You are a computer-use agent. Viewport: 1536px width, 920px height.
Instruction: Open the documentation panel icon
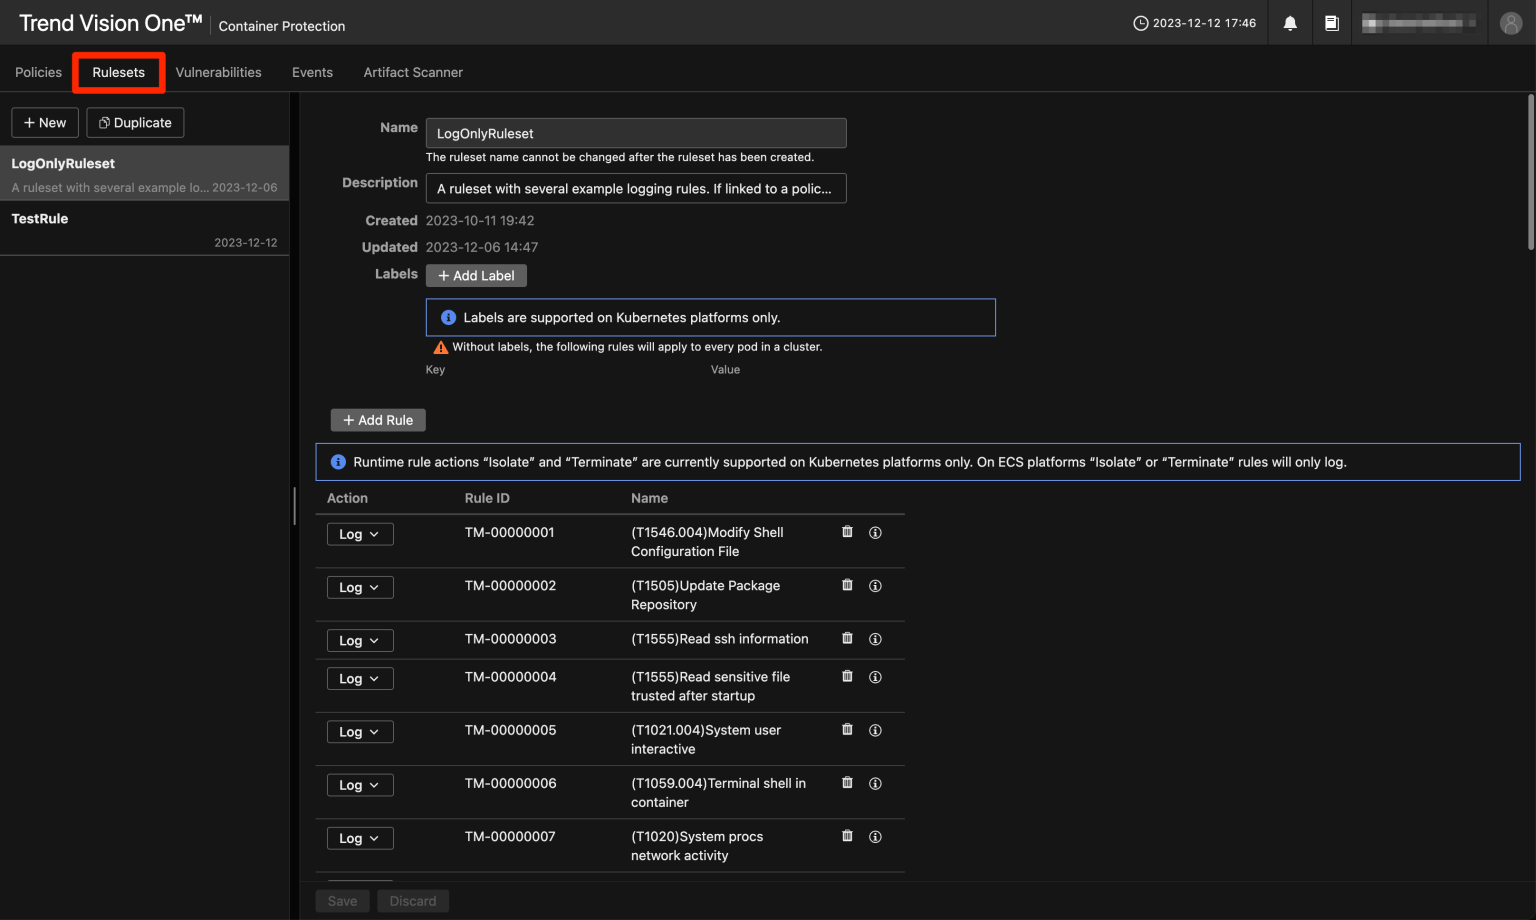(1331, 22)
